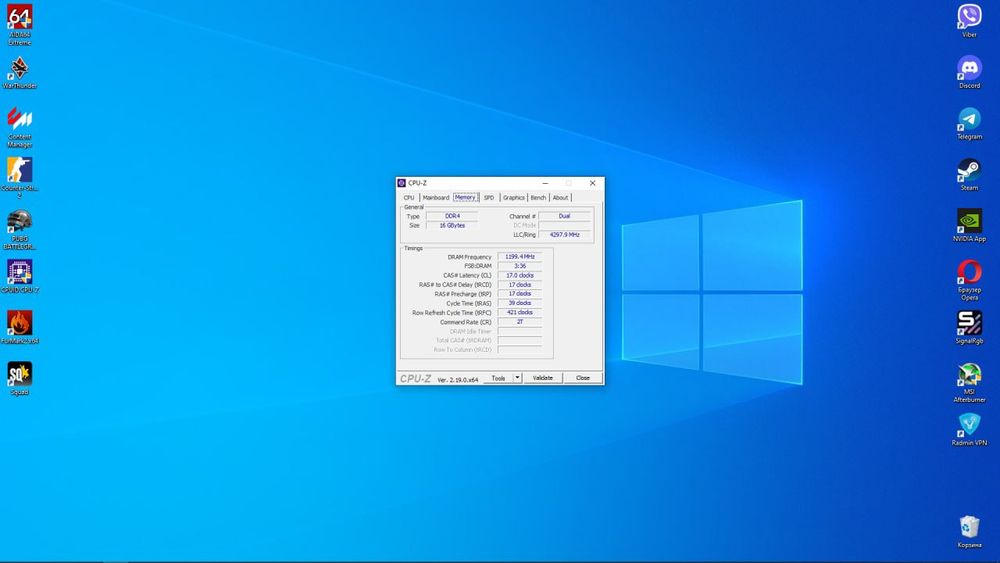This screenshot has height=563, width=1000.
Task: Minimize the CPU-Z window
Action: click(x=545, y=183)
